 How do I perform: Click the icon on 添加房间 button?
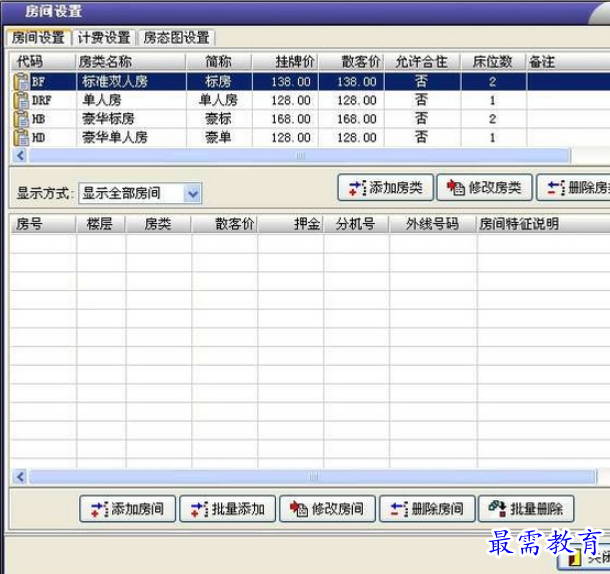click(99, 509)
